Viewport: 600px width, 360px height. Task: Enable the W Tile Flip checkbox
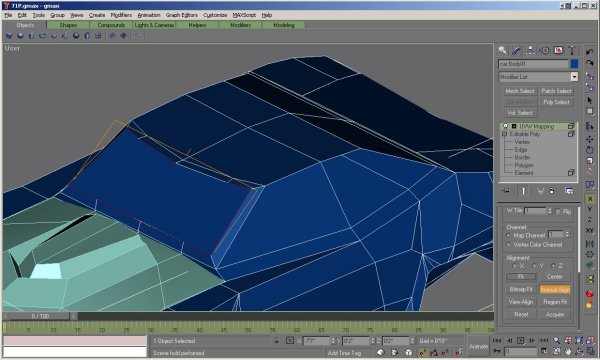[x=558, y=211]
